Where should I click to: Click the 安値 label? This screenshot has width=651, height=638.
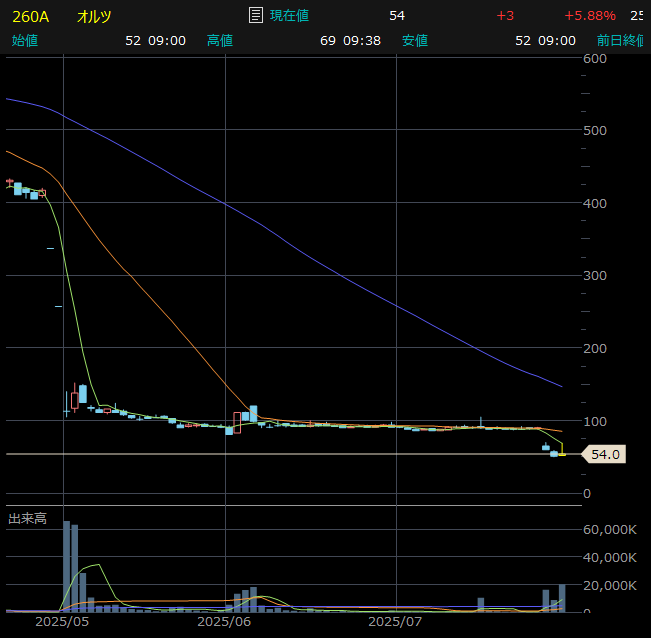(x=415, y=41)
